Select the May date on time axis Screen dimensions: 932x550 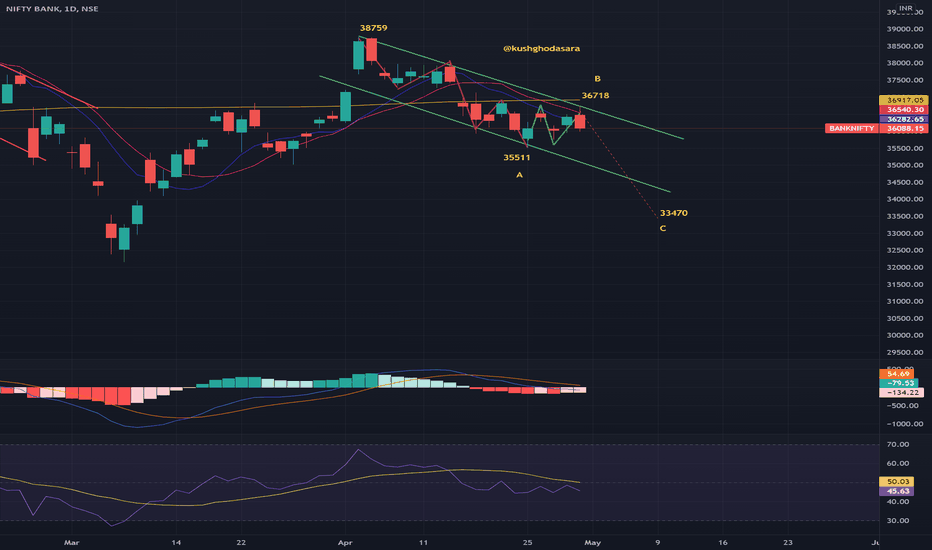tap(593, 542)
